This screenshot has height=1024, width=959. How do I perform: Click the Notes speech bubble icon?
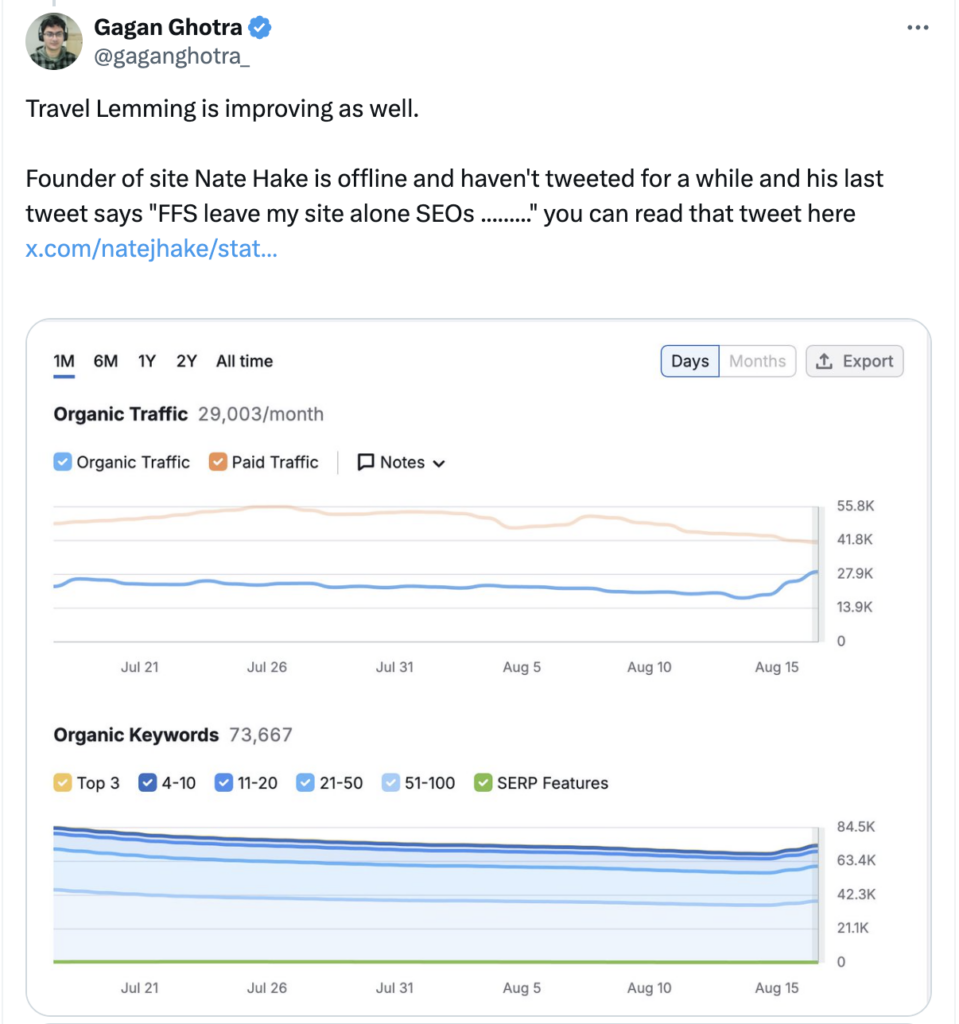[366, 462]
